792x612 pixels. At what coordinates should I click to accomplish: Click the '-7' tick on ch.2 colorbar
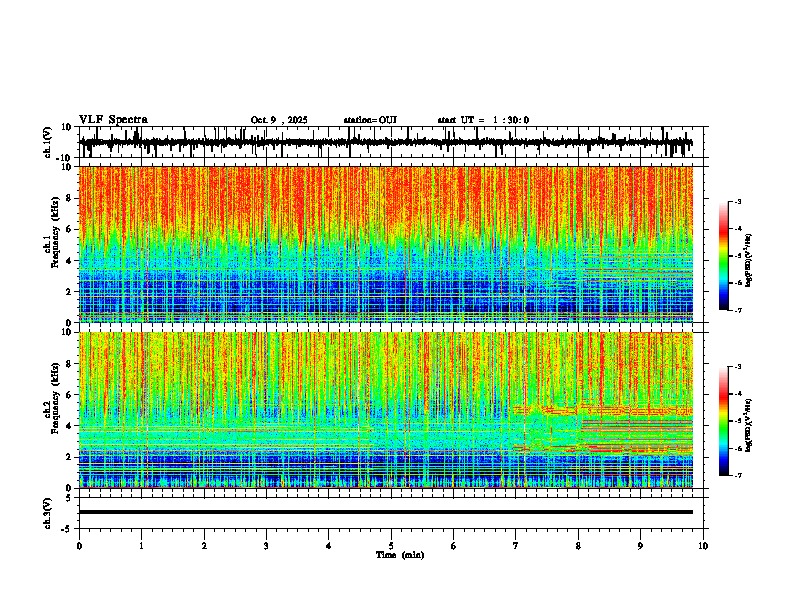737,475
